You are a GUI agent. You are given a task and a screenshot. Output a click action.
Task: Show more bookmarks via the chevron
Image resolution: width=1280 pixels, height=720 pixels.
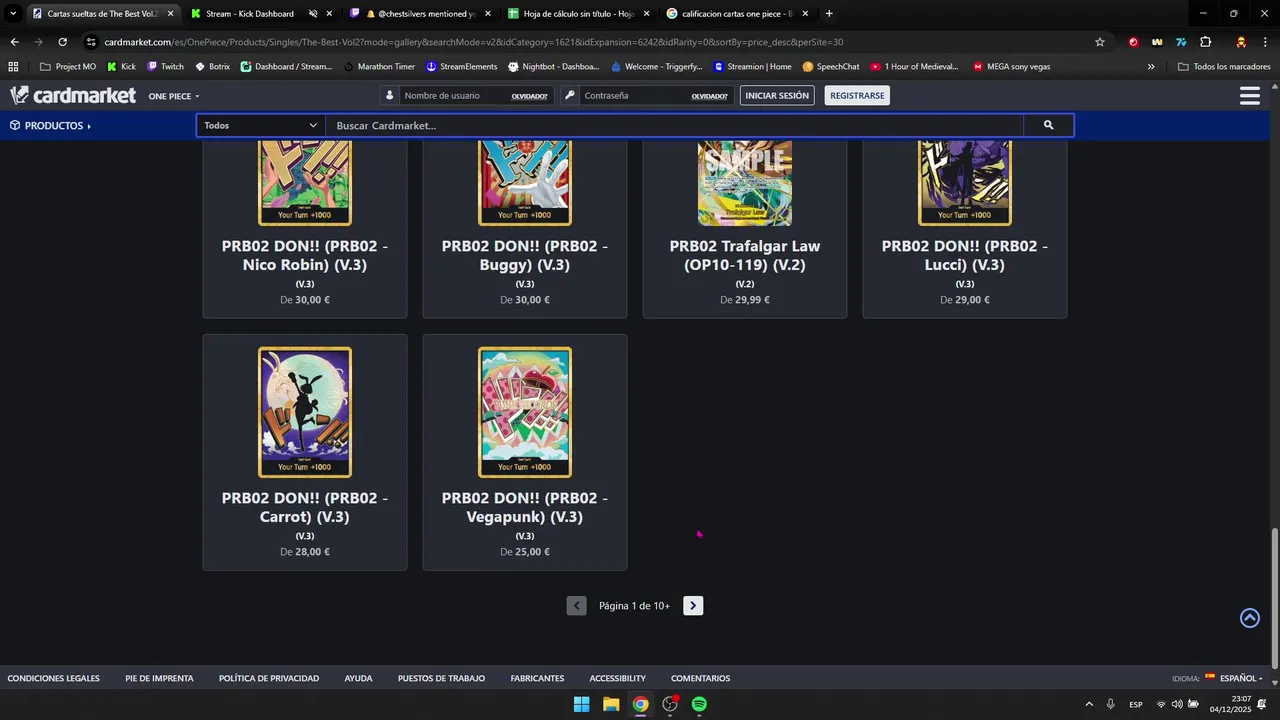click(1151, 67)
